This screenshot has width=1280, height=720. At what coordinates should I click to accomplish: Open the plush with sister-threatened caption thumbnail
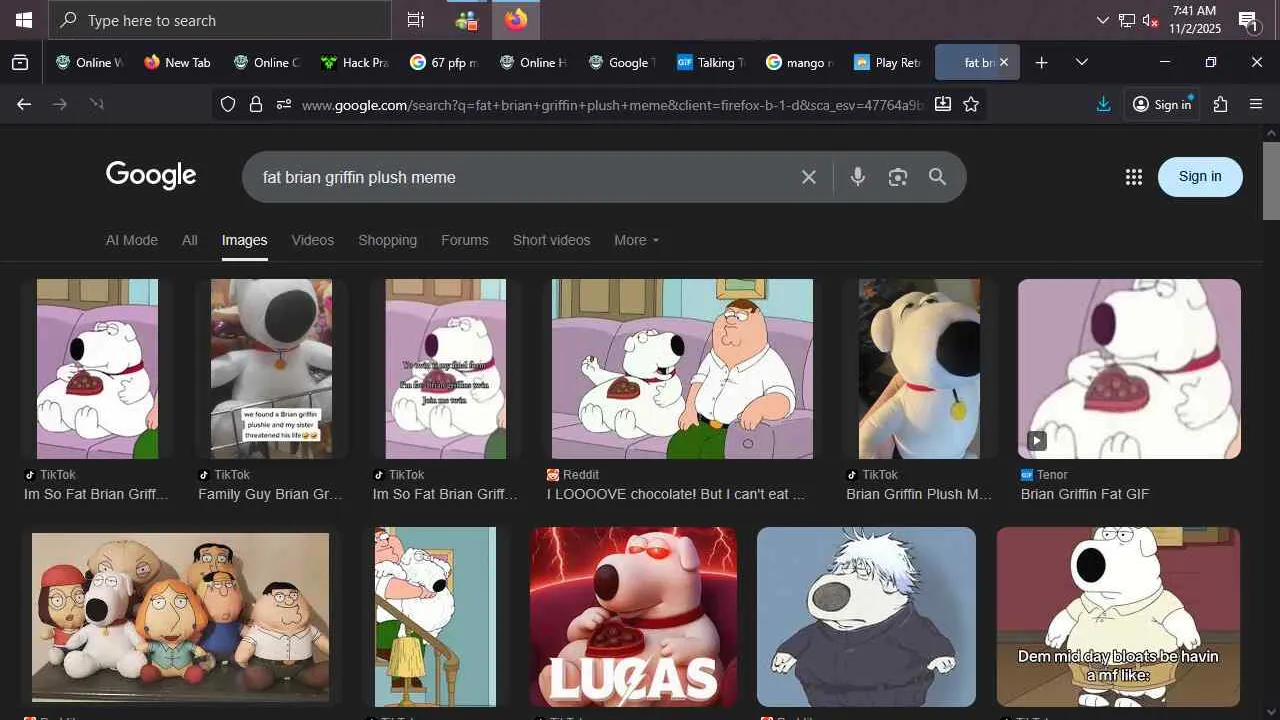coord(271,369)
